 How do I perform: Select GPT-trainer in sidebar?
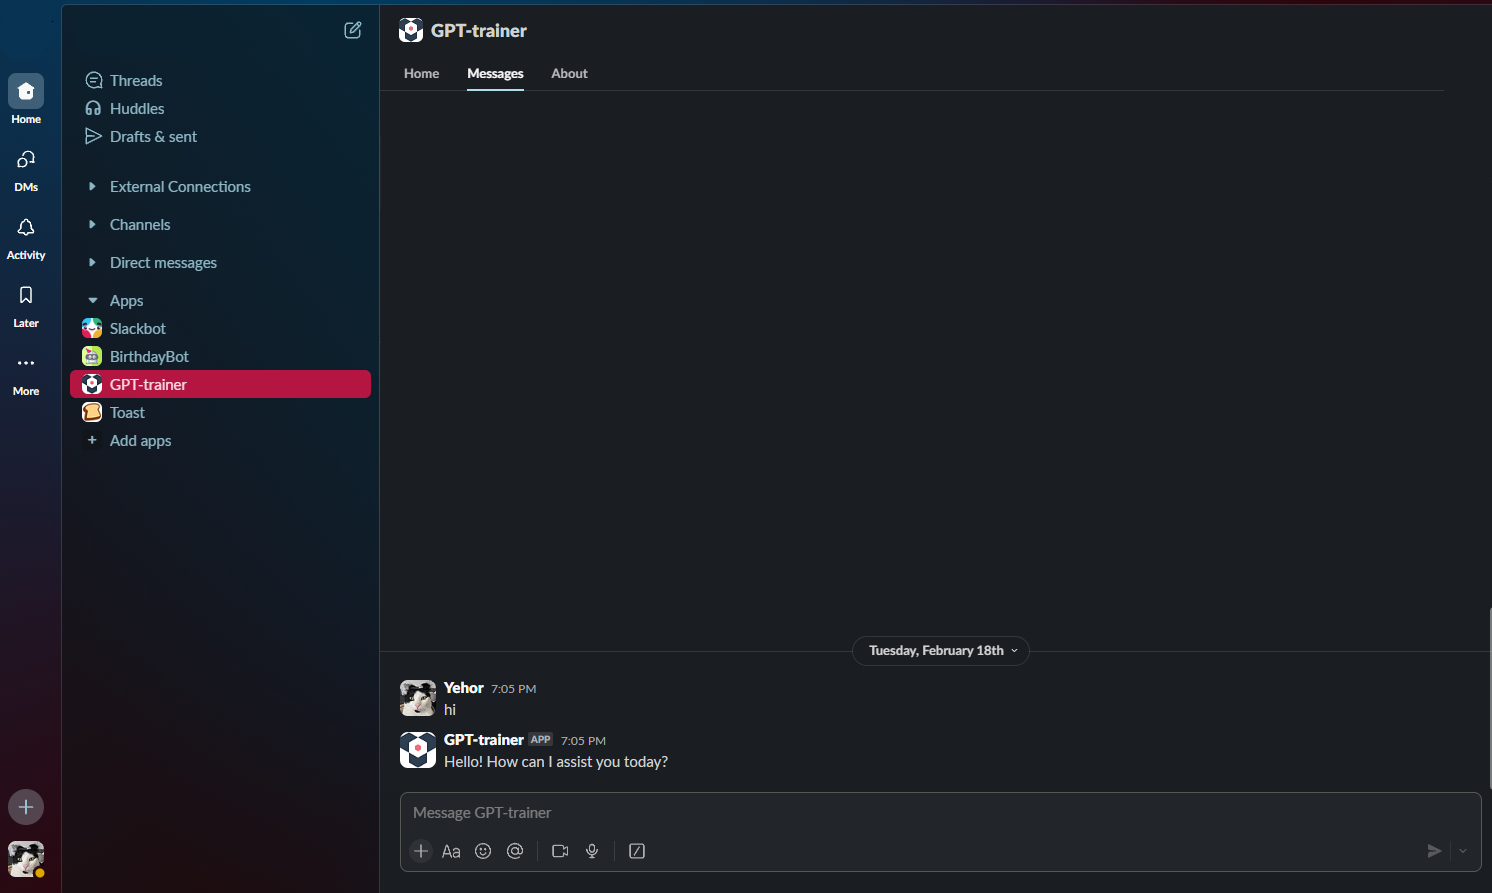[x=220, y=384]
